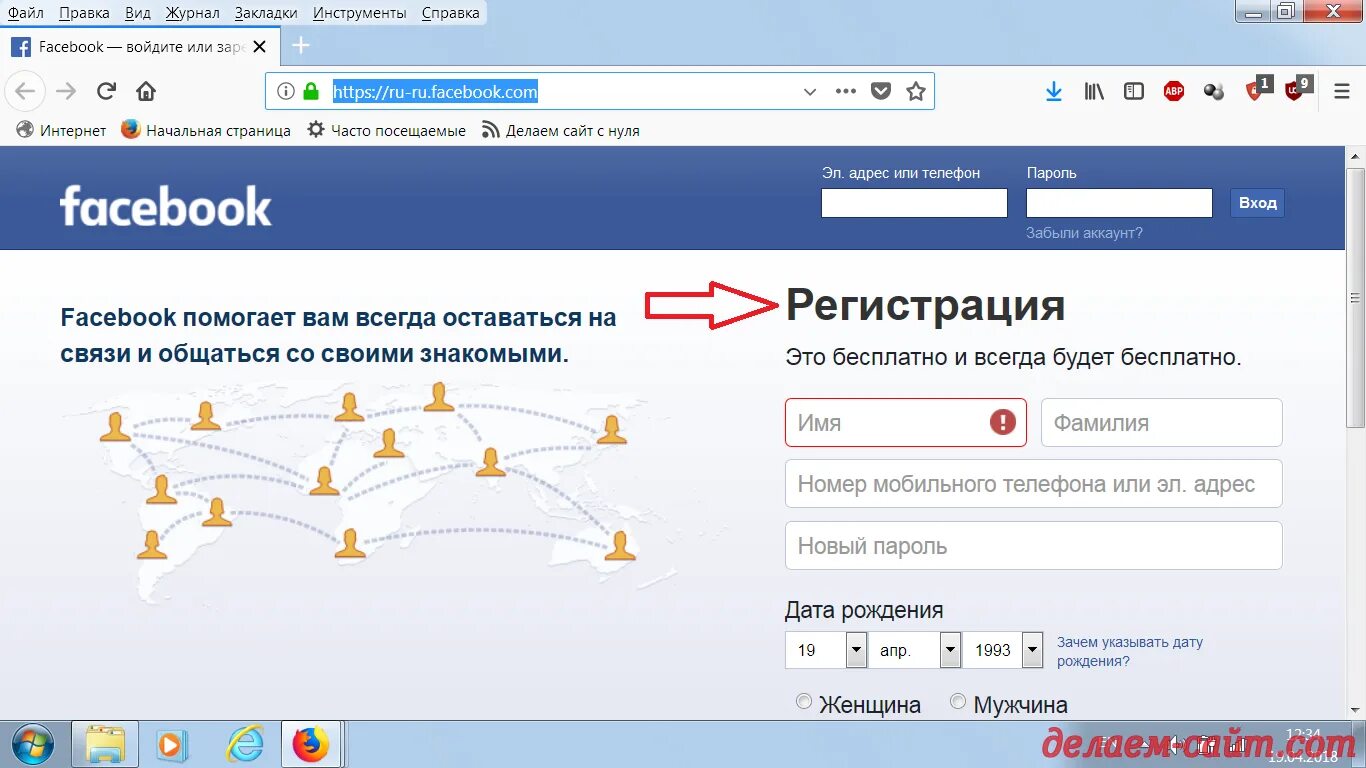Click the Вход login button

(x=1257, y=203)
